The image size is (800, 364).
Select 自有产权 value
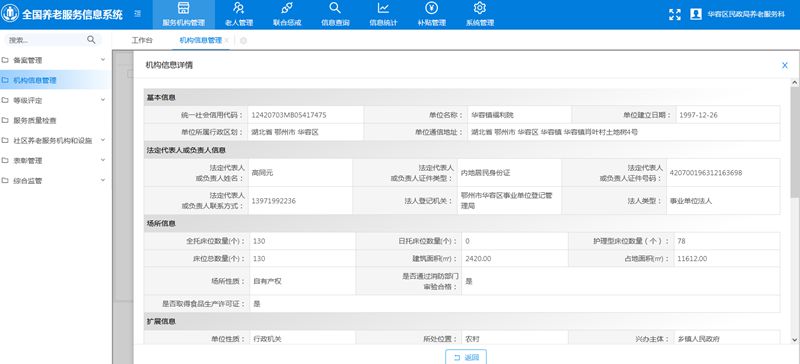(x=267, y=281)
